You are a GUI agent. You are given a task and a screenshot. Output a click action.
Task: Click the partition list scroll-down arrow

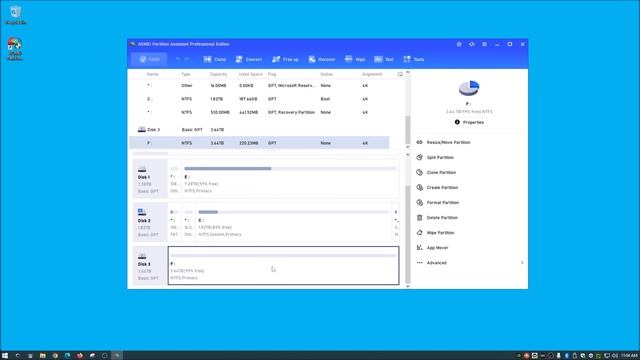[407, 147]
